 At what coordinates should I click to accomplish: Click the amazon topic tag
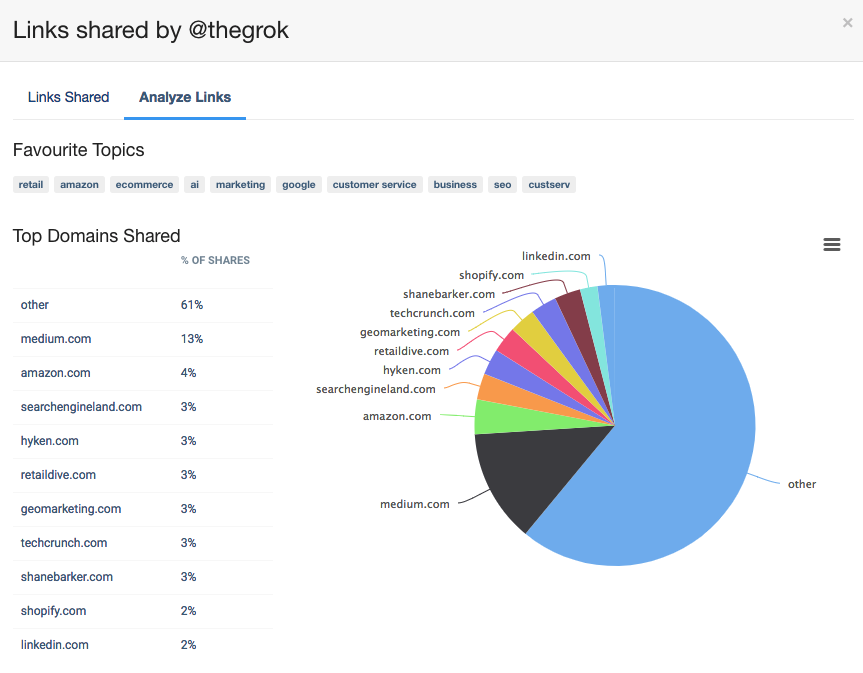pos(79,184)
